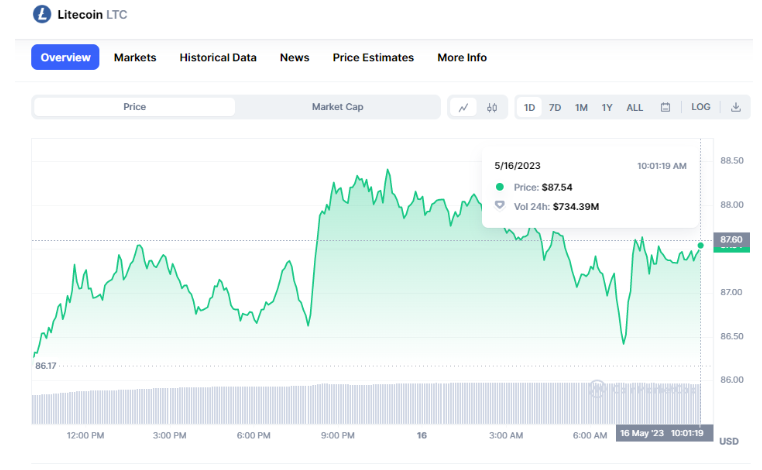Image resolution: width=762 pixels, height=470 pixels.
Task: Open the News tab
Action: point(294,57)
